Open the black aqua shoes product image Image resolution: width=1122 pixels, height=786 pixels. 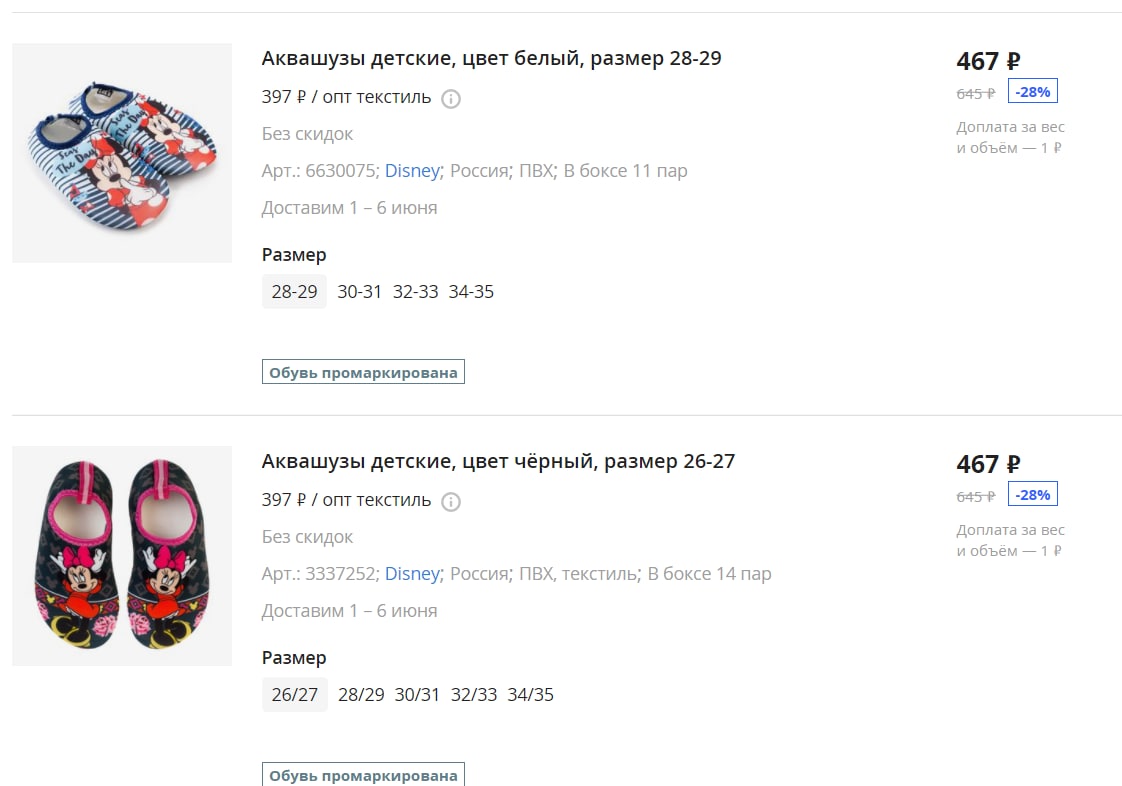[122, 556]
